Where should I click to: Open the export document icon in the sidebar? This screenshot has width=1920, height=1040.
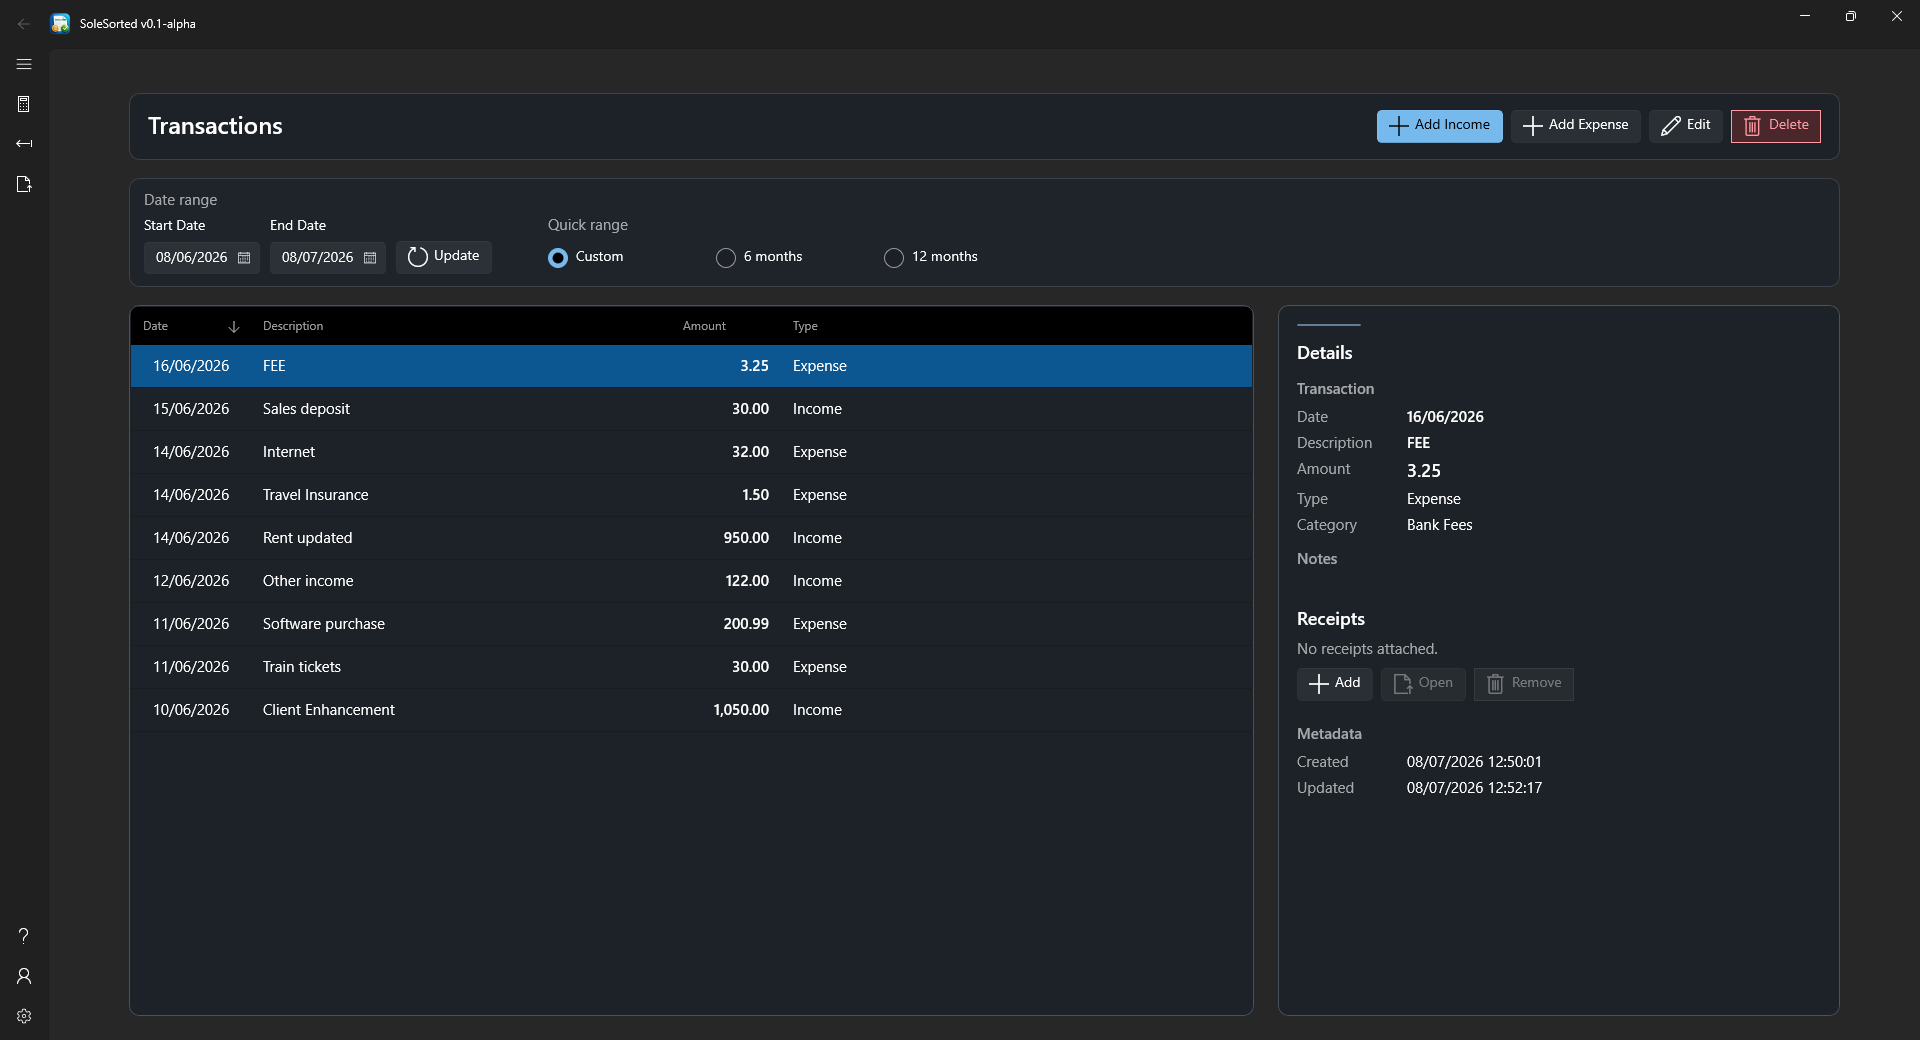(24, 184)
